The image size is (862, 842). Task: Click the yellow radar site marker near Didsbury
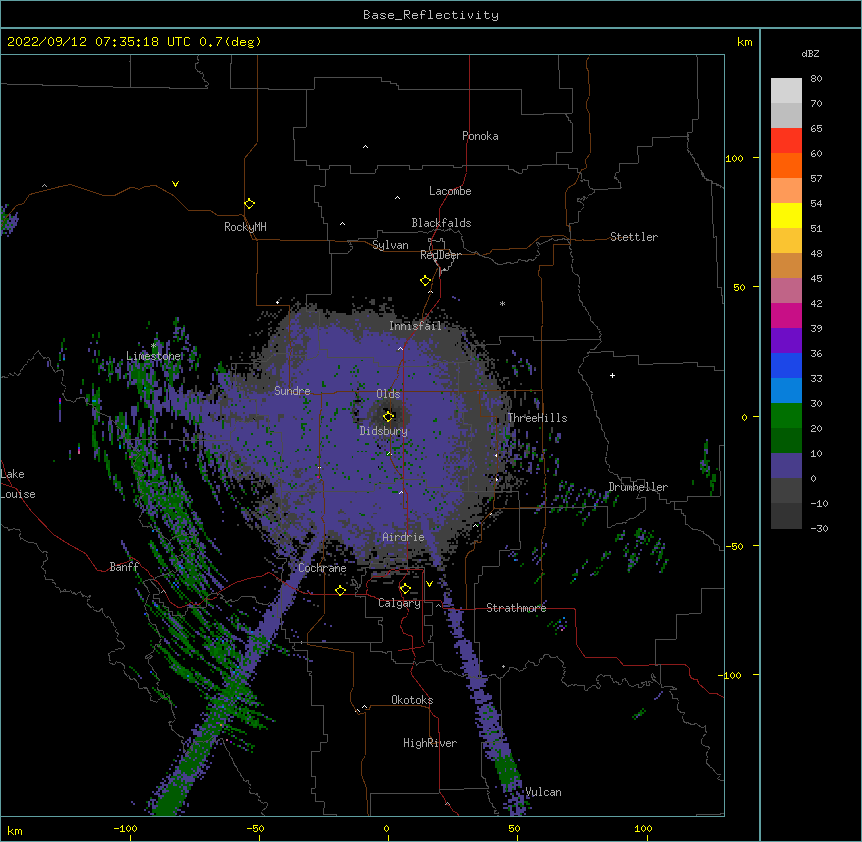(388, 416)
